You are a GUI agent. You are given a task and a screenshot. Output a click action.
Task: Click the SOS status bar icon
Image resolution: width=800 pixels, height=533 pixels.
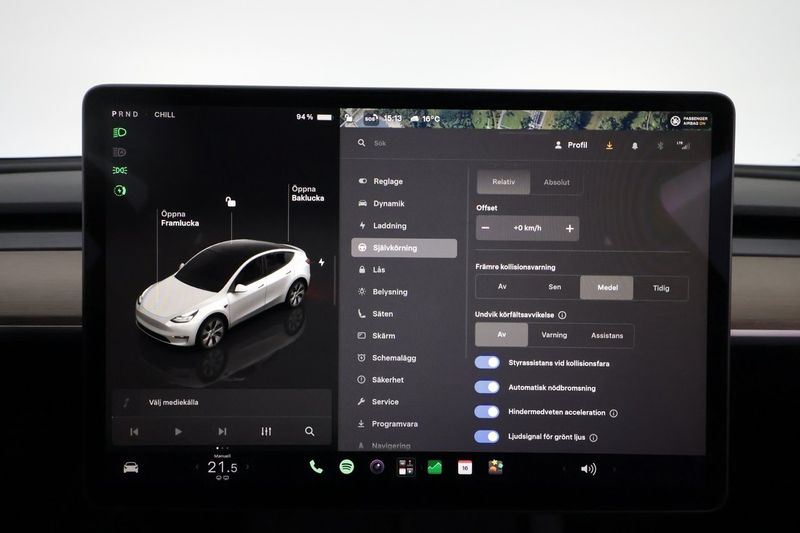point(371,119)
